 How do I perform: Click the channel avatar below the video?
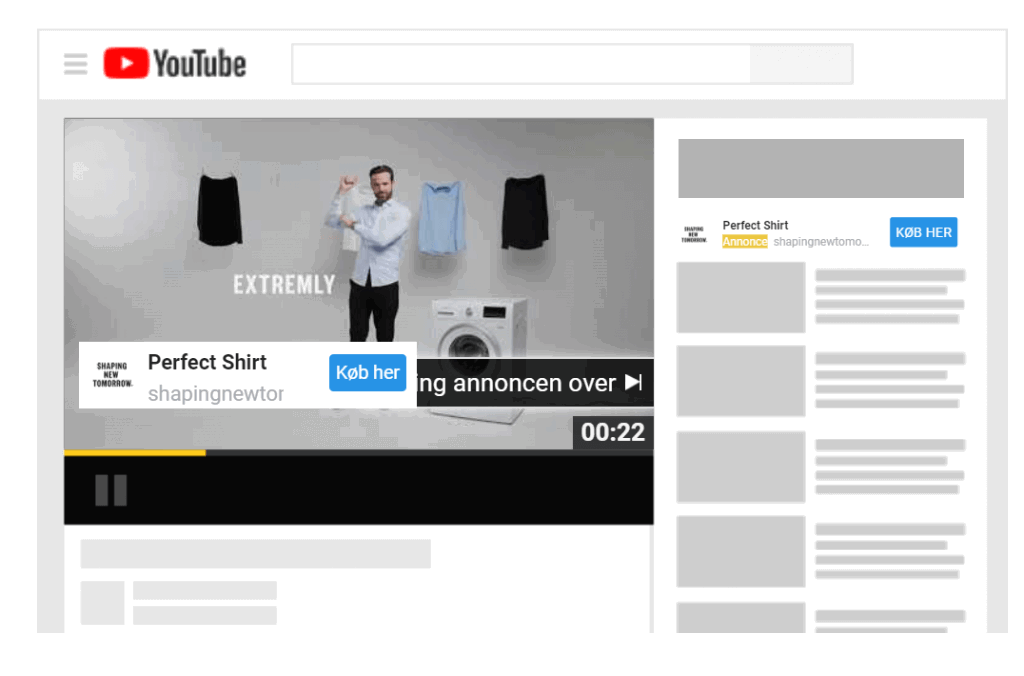point(102,602)
